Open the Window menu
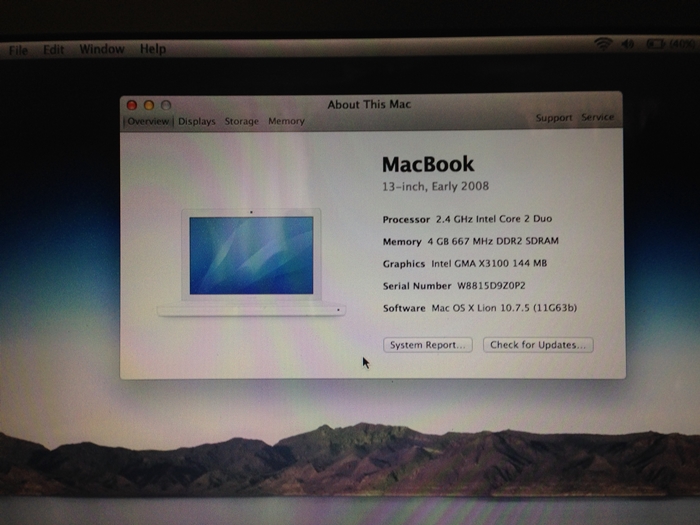This screenshot has width=700, height=525. [102, 49]
